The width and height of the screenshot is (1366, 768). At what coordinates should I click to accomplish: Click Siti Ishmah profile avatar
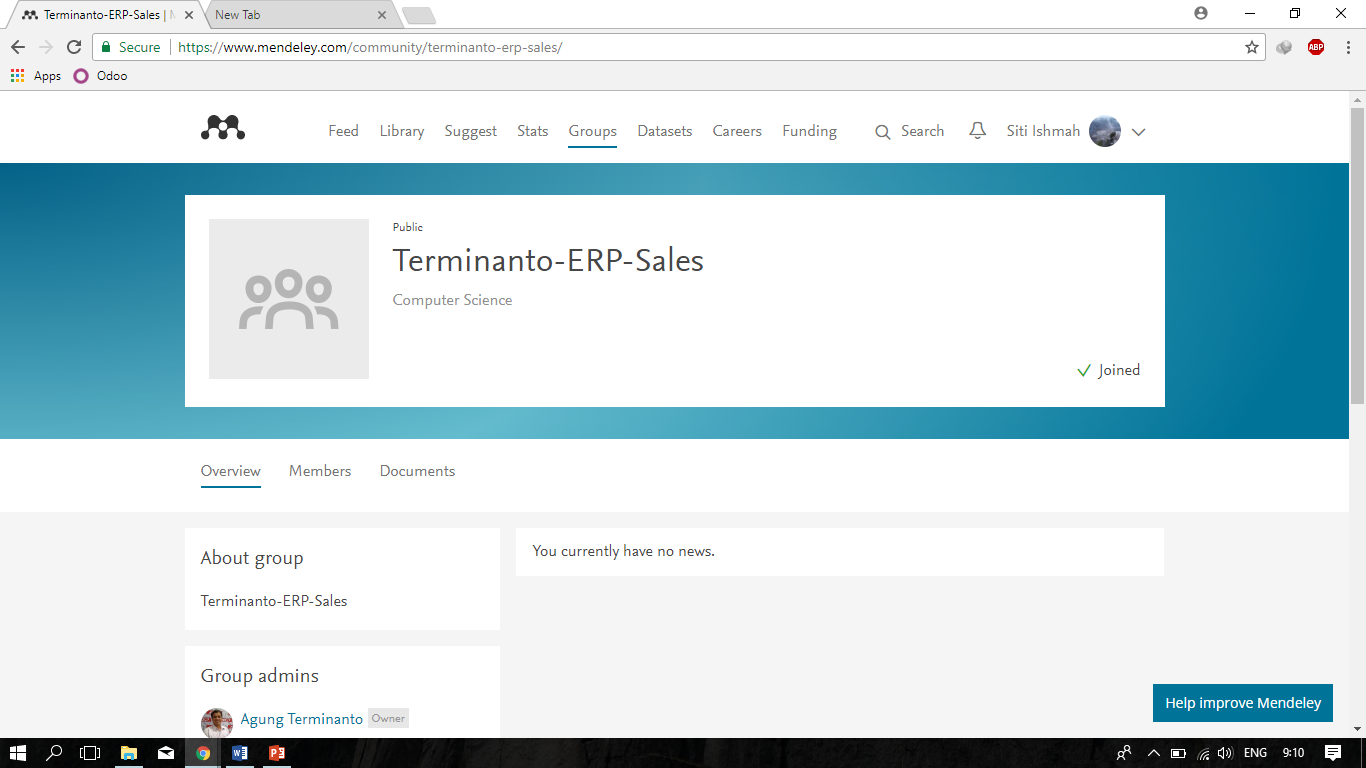(x=1105, y=131)
